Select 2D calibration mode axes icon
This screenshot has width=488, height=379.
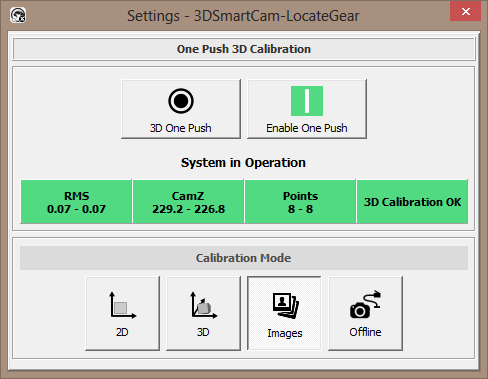(122, 305)
